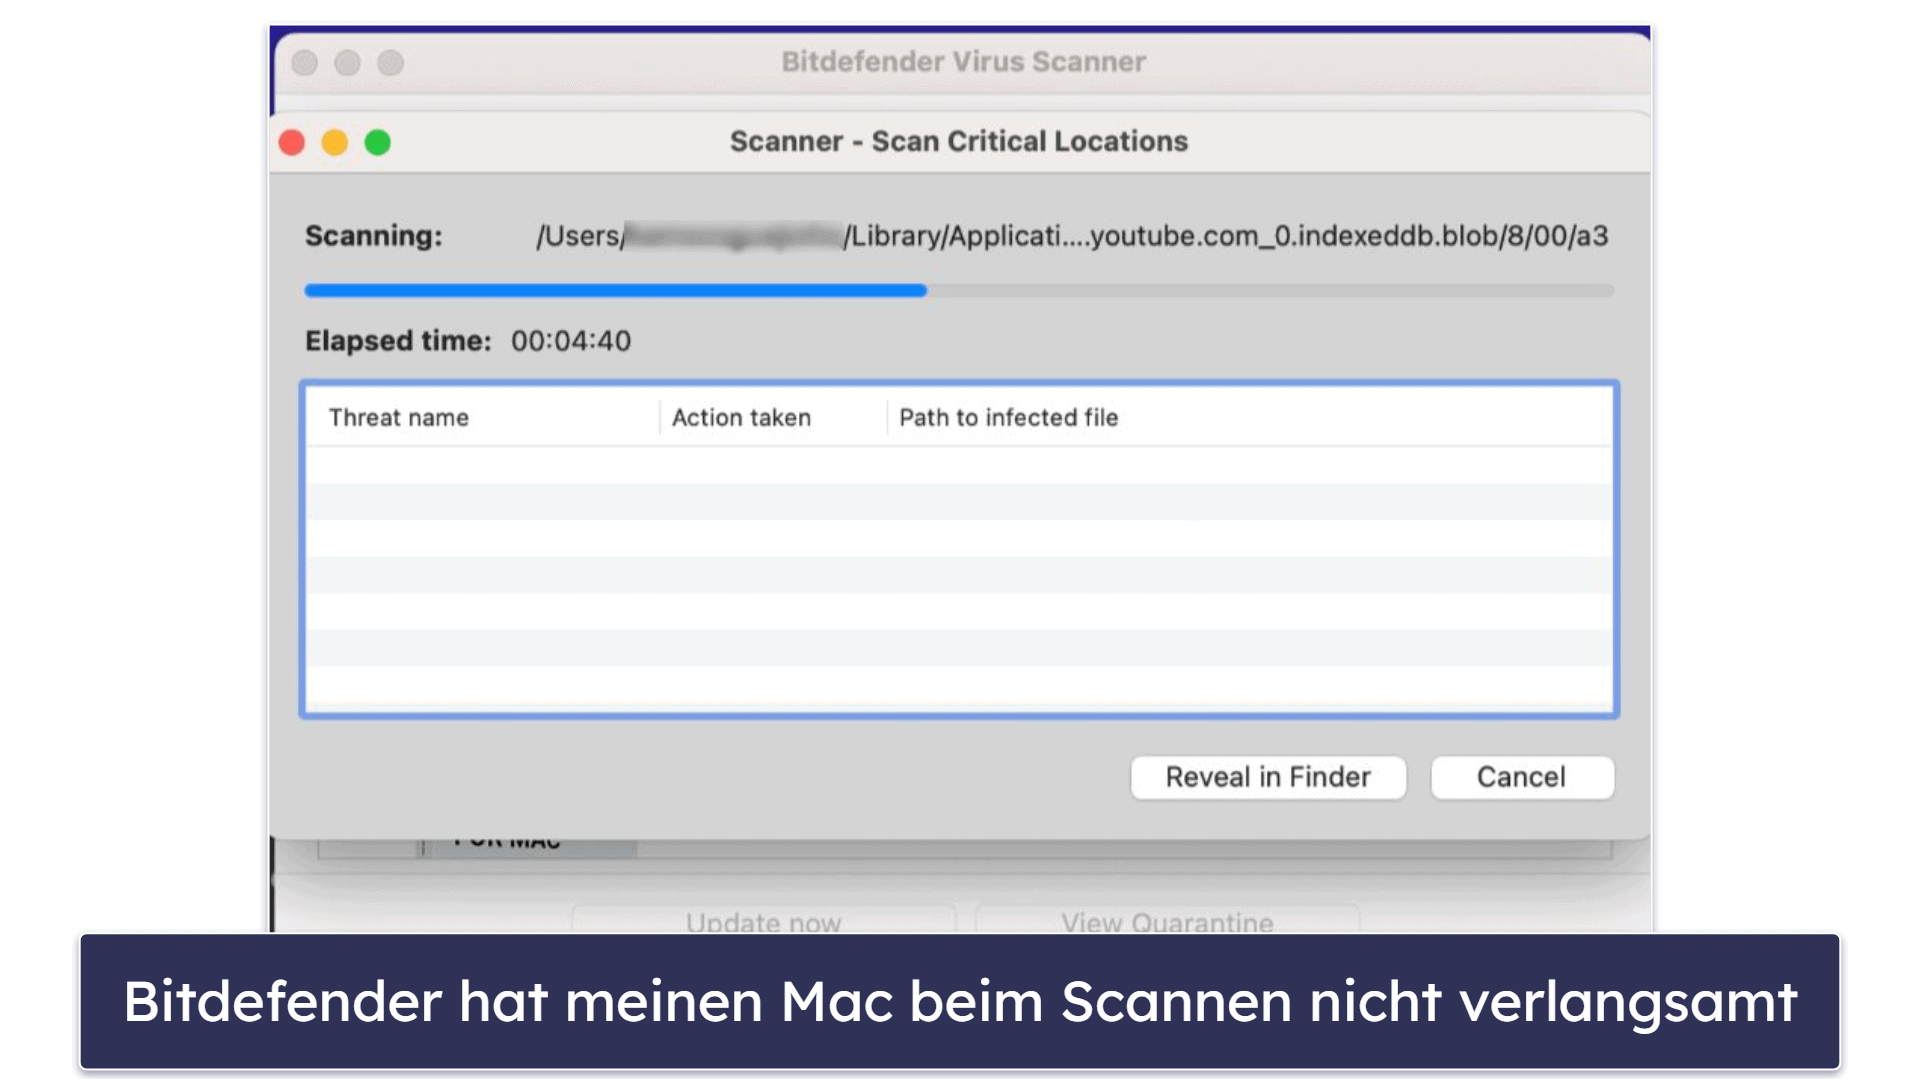Image resolution: width=1919 pixels, height=1079 pixels.
Task: Click the Elapsed time: label
Action: [398, 341]
